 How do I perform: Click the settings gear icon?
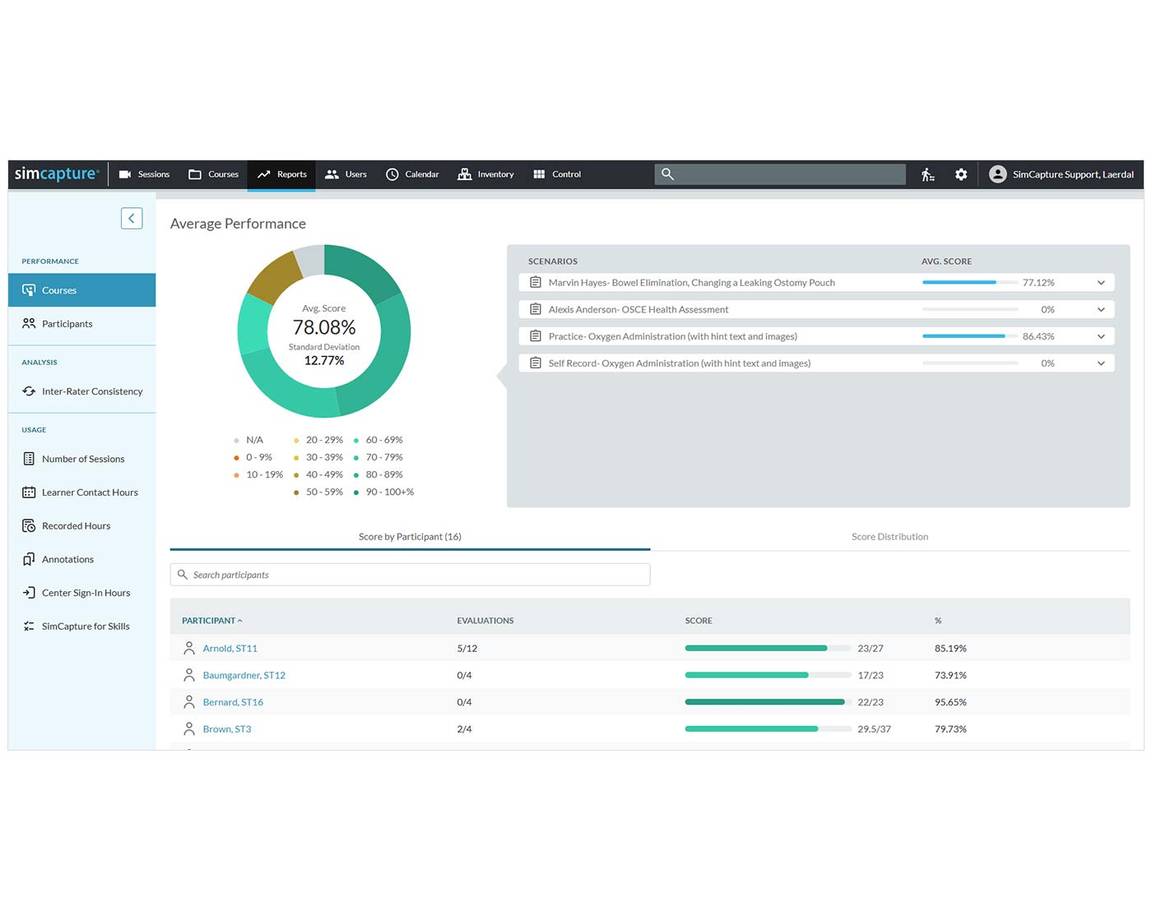[961, 174]
